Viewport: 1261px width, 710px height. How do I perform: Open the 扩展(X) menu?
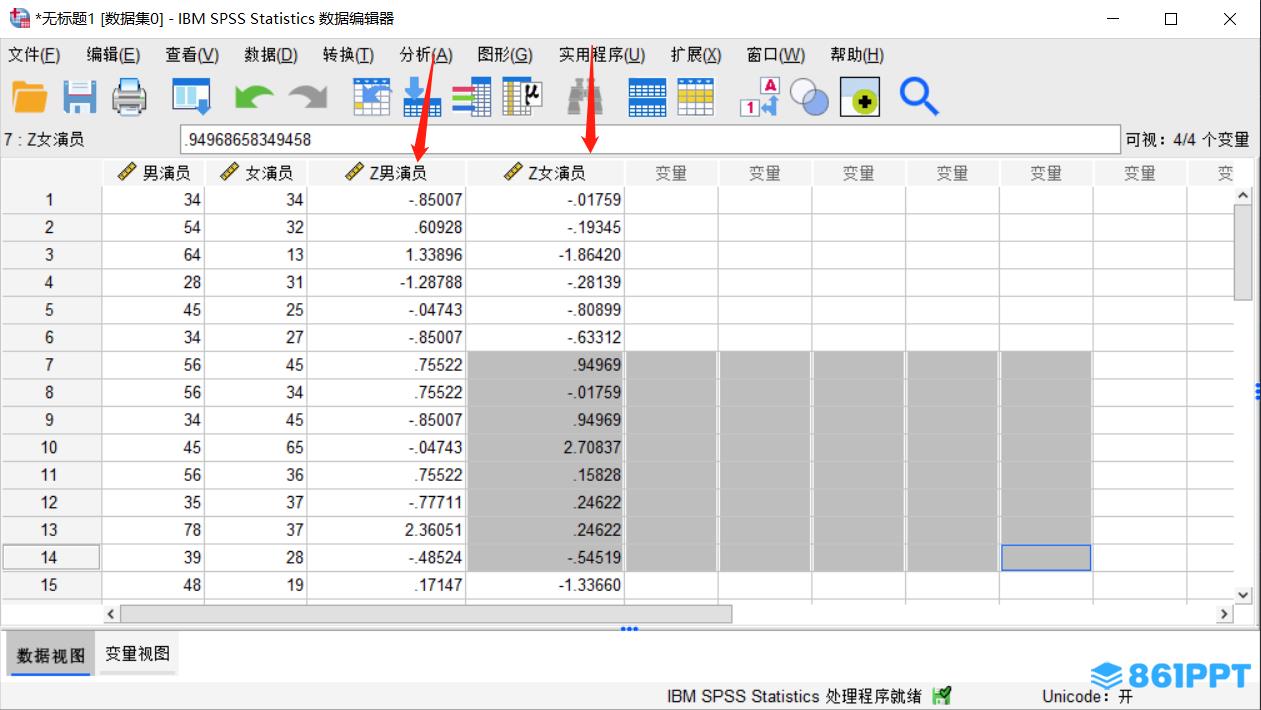[696, 55]
